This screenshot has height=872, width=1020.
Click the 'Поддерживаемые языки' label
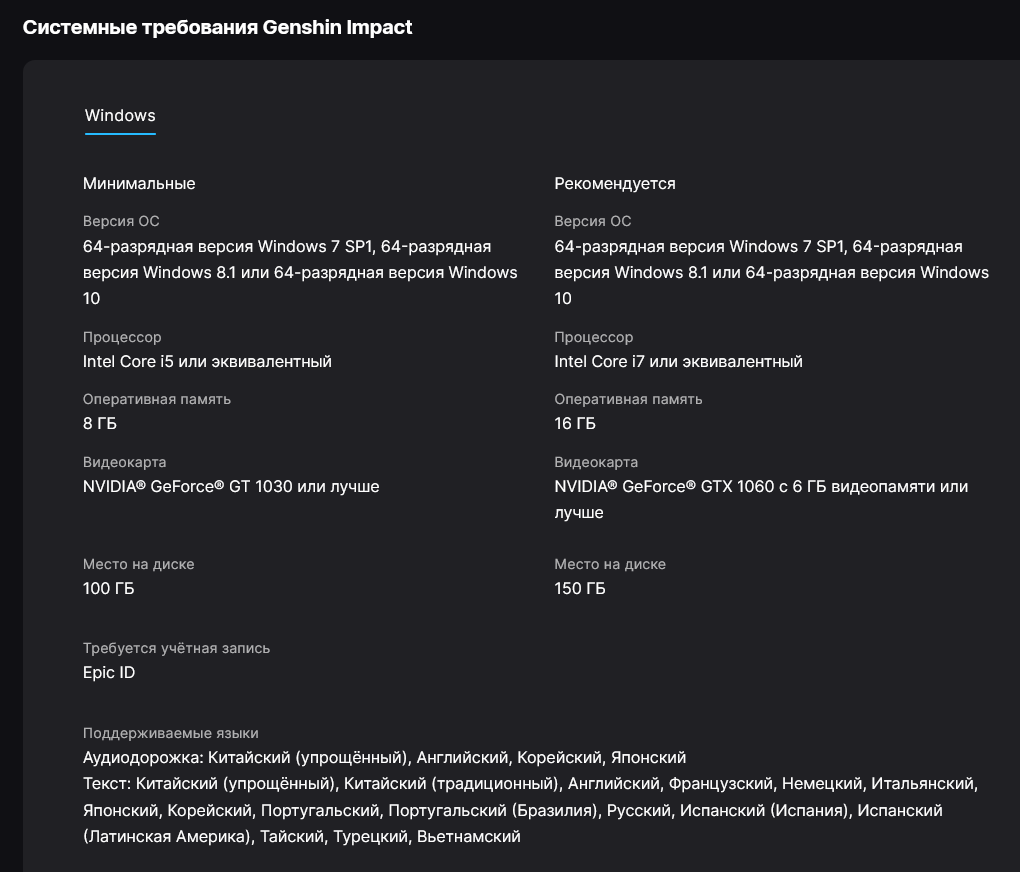(x=170, y=733)
